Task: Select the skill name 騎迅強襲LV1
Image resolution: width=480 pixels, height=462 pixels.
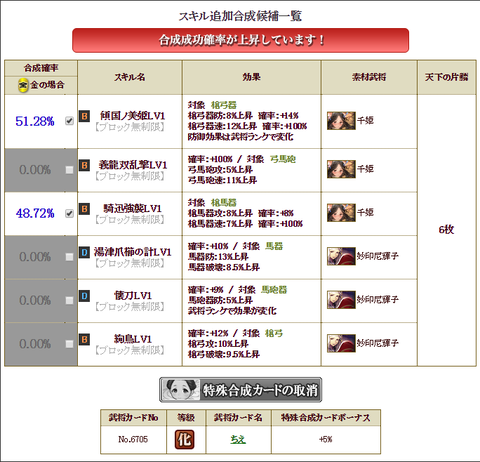Action: pos(132,209)
